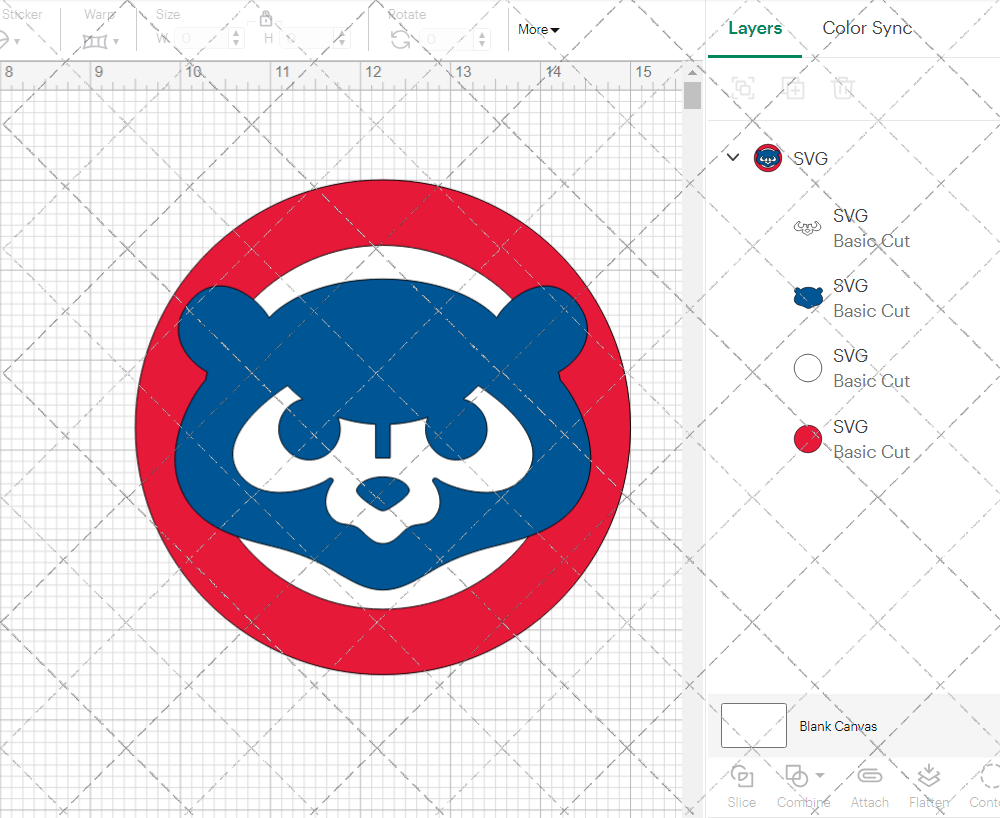Open the Combine tool dropdown arrow

(818, 776)
